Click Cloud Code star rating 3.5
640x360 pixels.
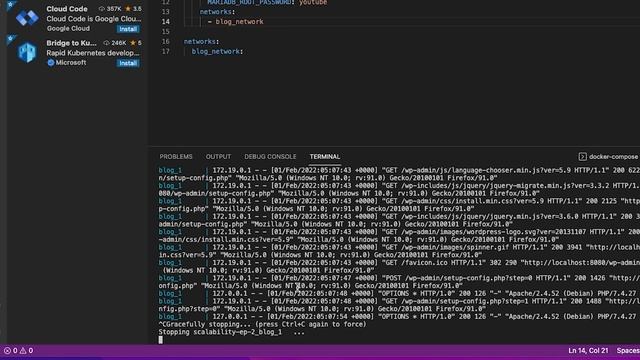(133, 9)
